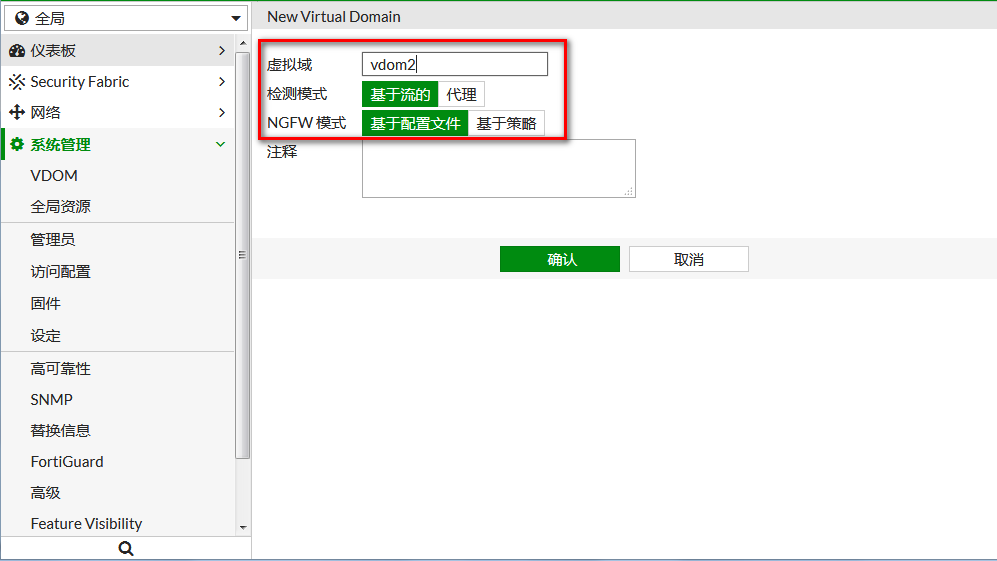The image size is (997, 561).
Task: Open 替换信息 in the sidebar
Action: coord(60,431)
